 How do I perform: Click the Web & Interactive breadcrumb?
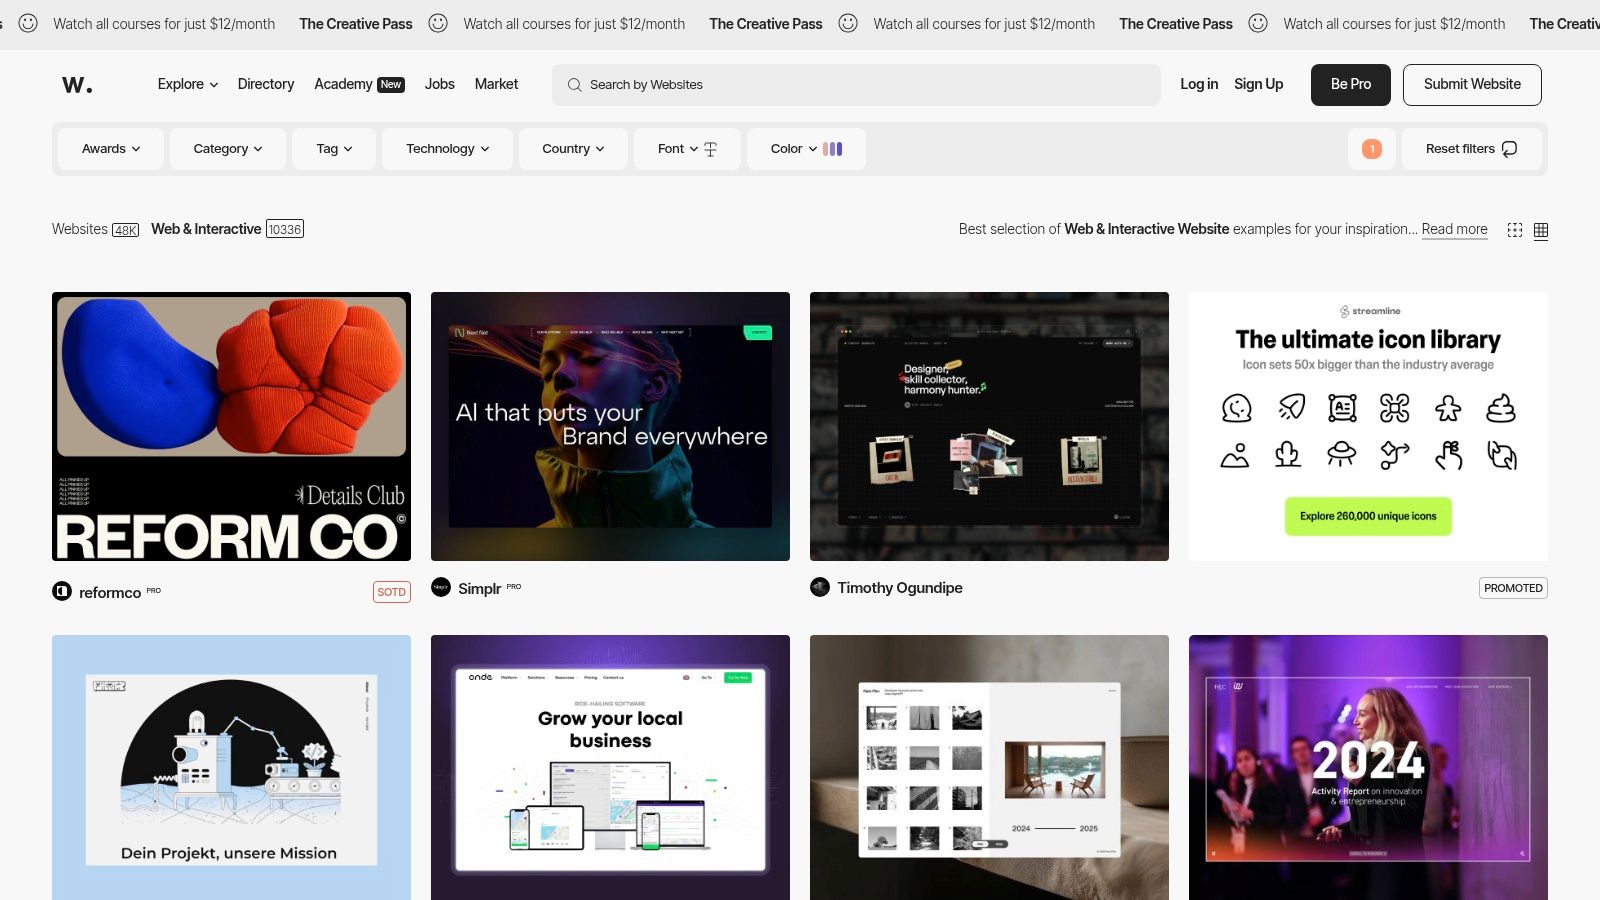point(206,229)
